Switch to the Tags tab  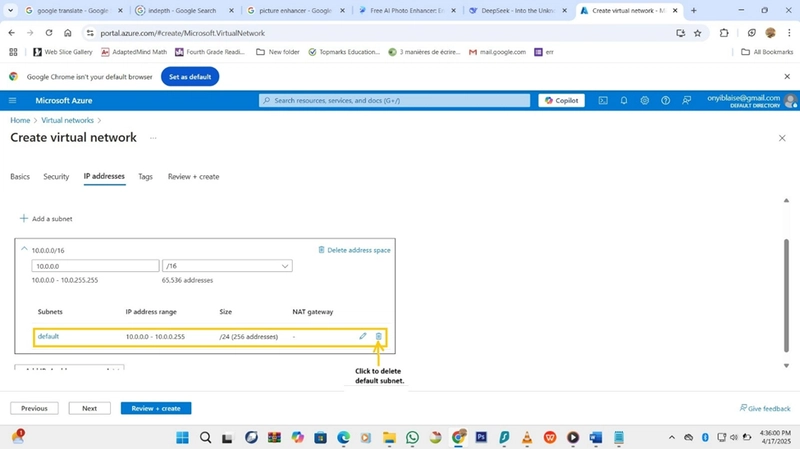145,177
